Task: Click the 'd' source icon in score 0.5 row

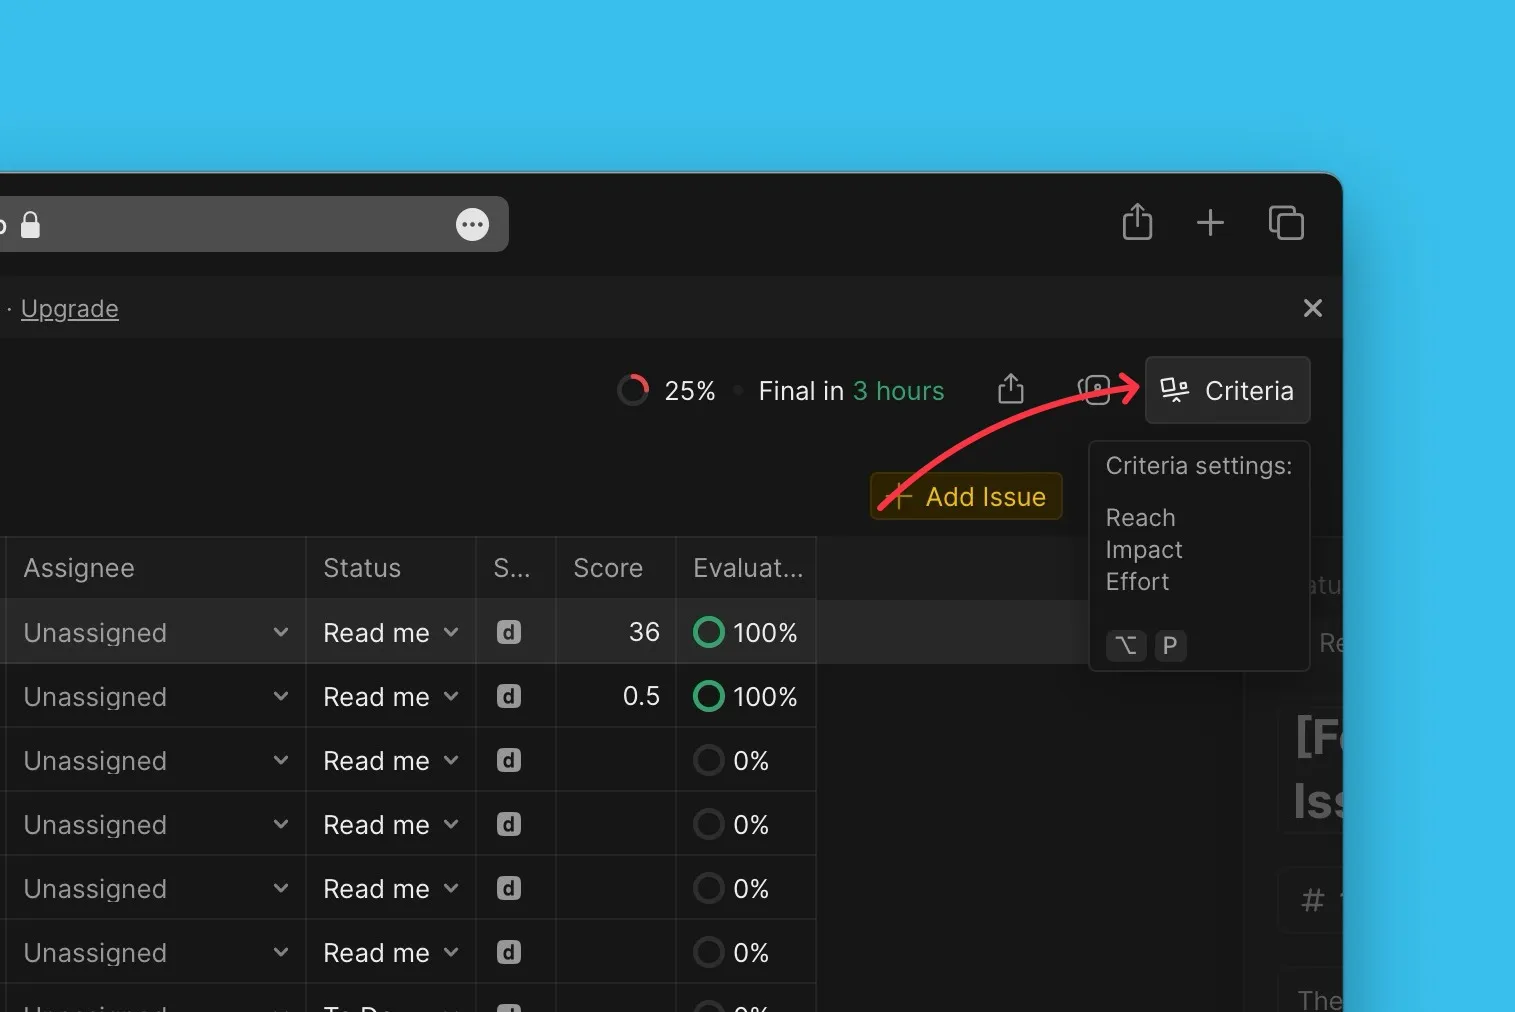Action: point(509,697)
